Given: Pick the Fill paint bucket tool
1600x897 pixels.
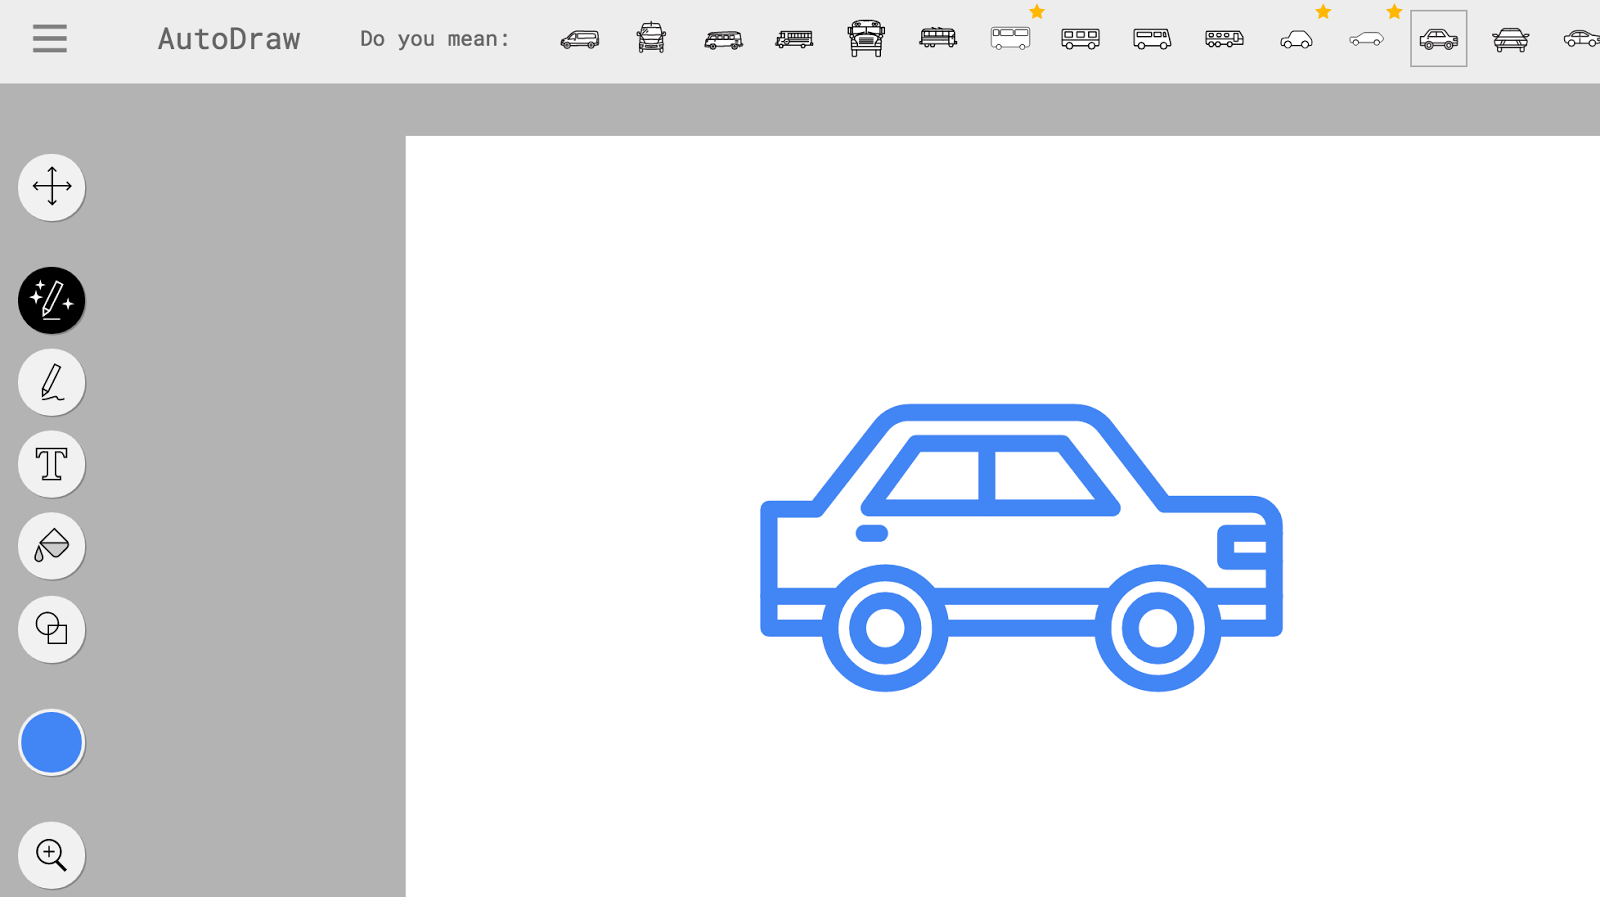Looking at the screenshot, I should tap(52, 546).
